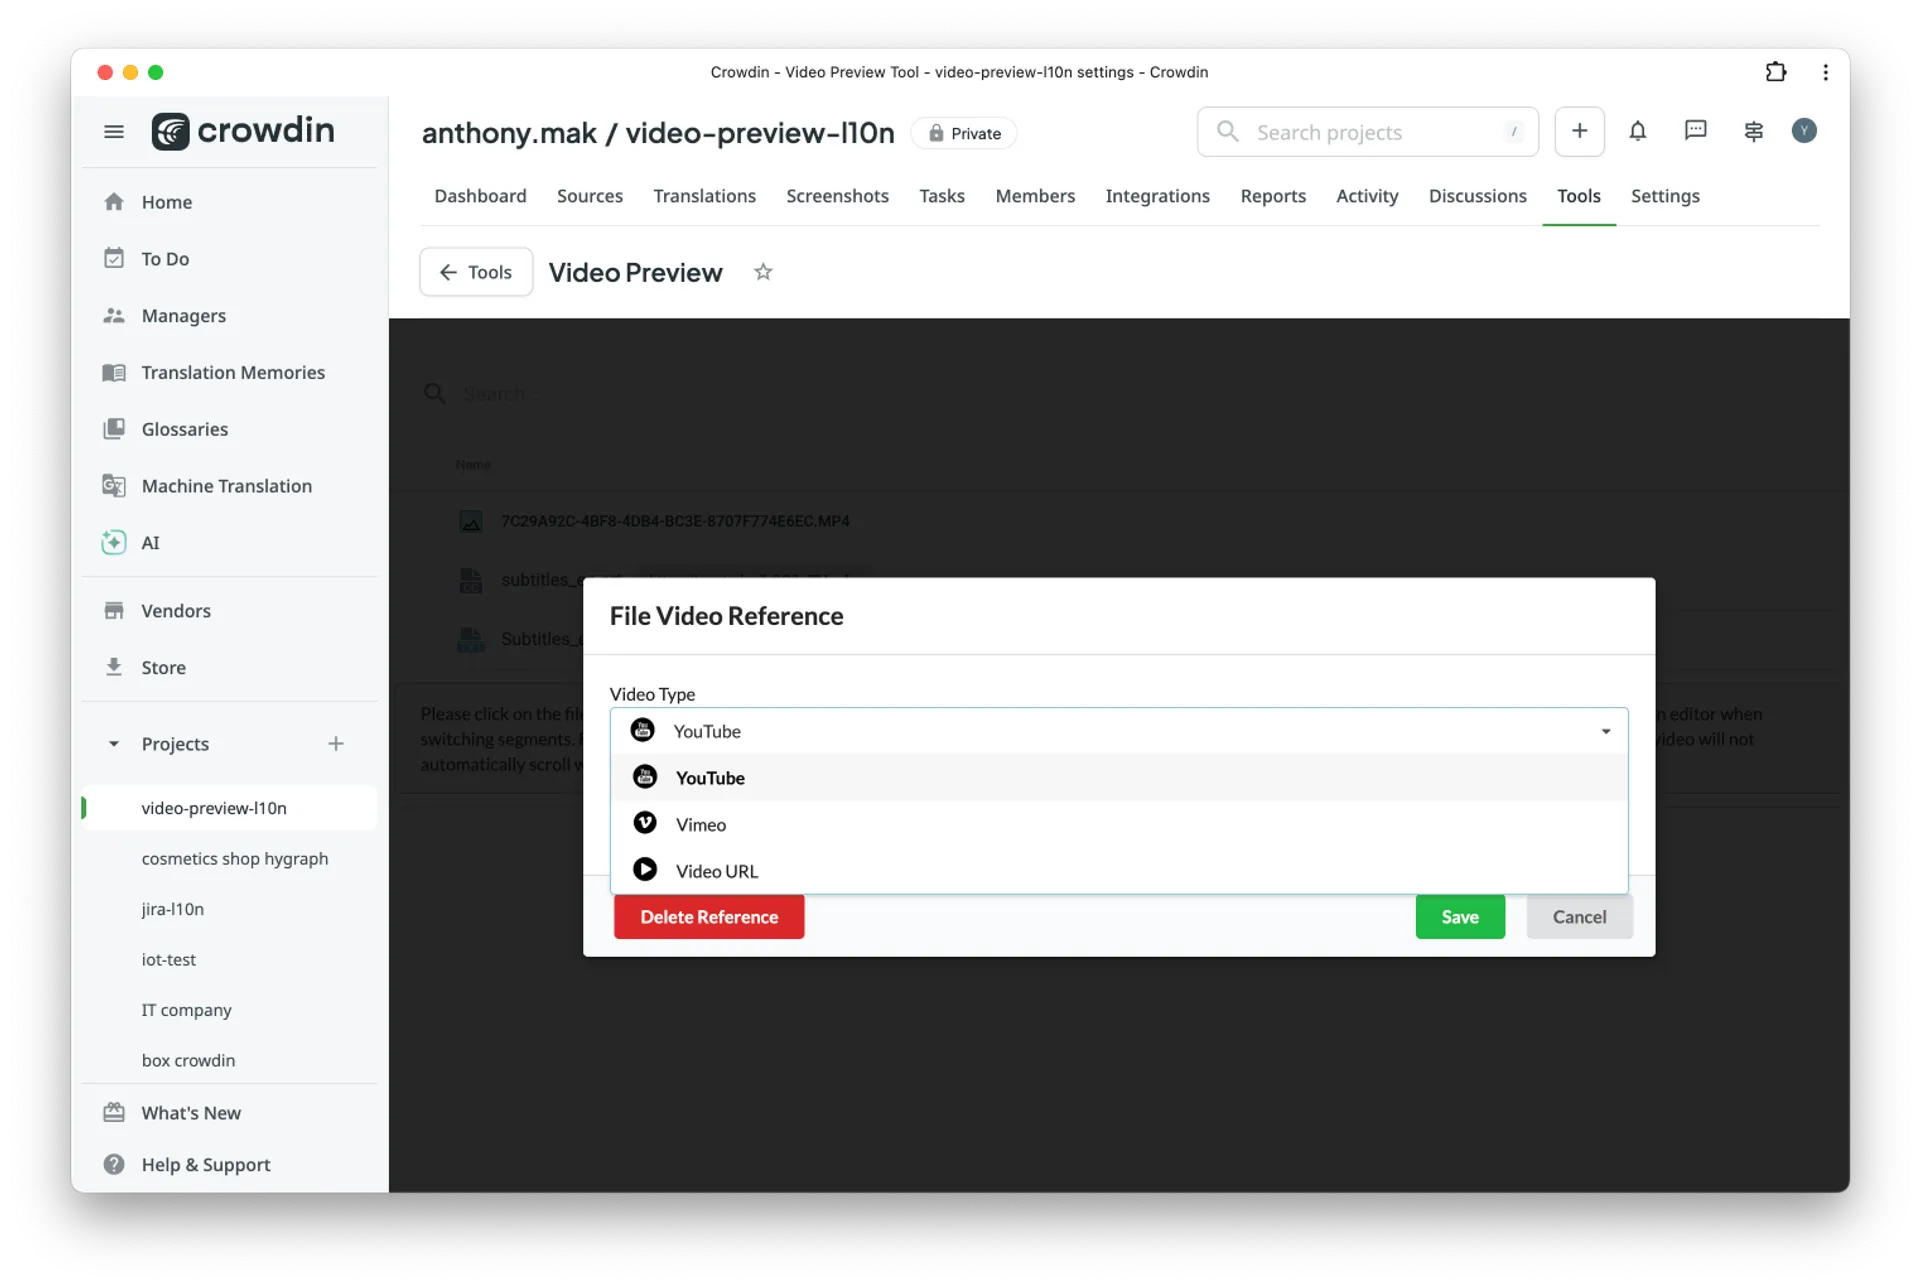
Task: Open the jira-l10n project
Action: click(x=172, y=909)
